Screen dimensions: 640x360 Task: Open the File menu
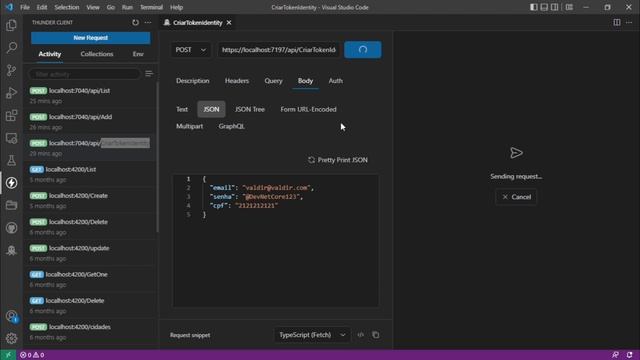pyautogui.click(x=25, y=7)
